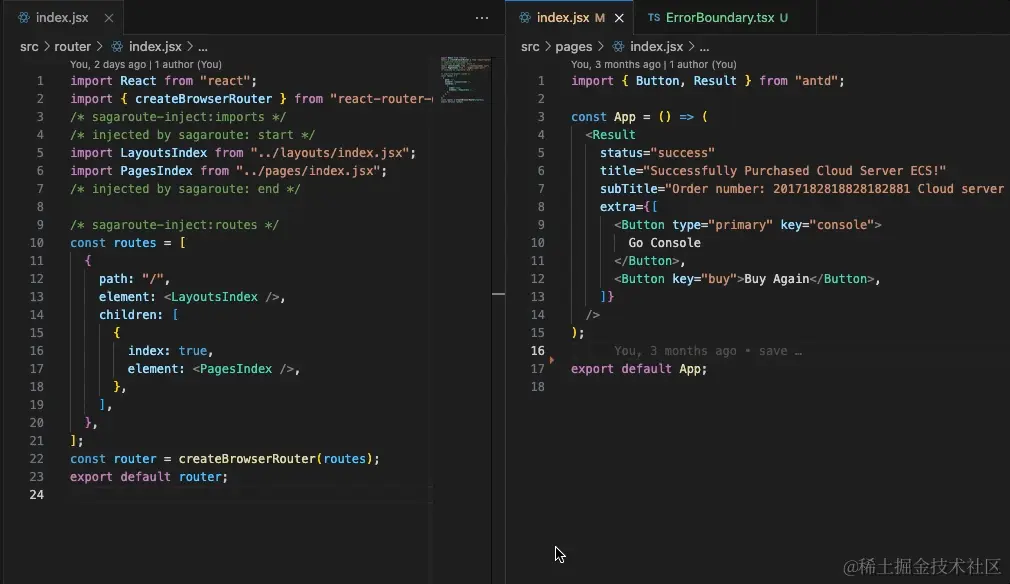Close the right pane index.jsx M tab
The image size is (1010, 584).
coord(619,18)
